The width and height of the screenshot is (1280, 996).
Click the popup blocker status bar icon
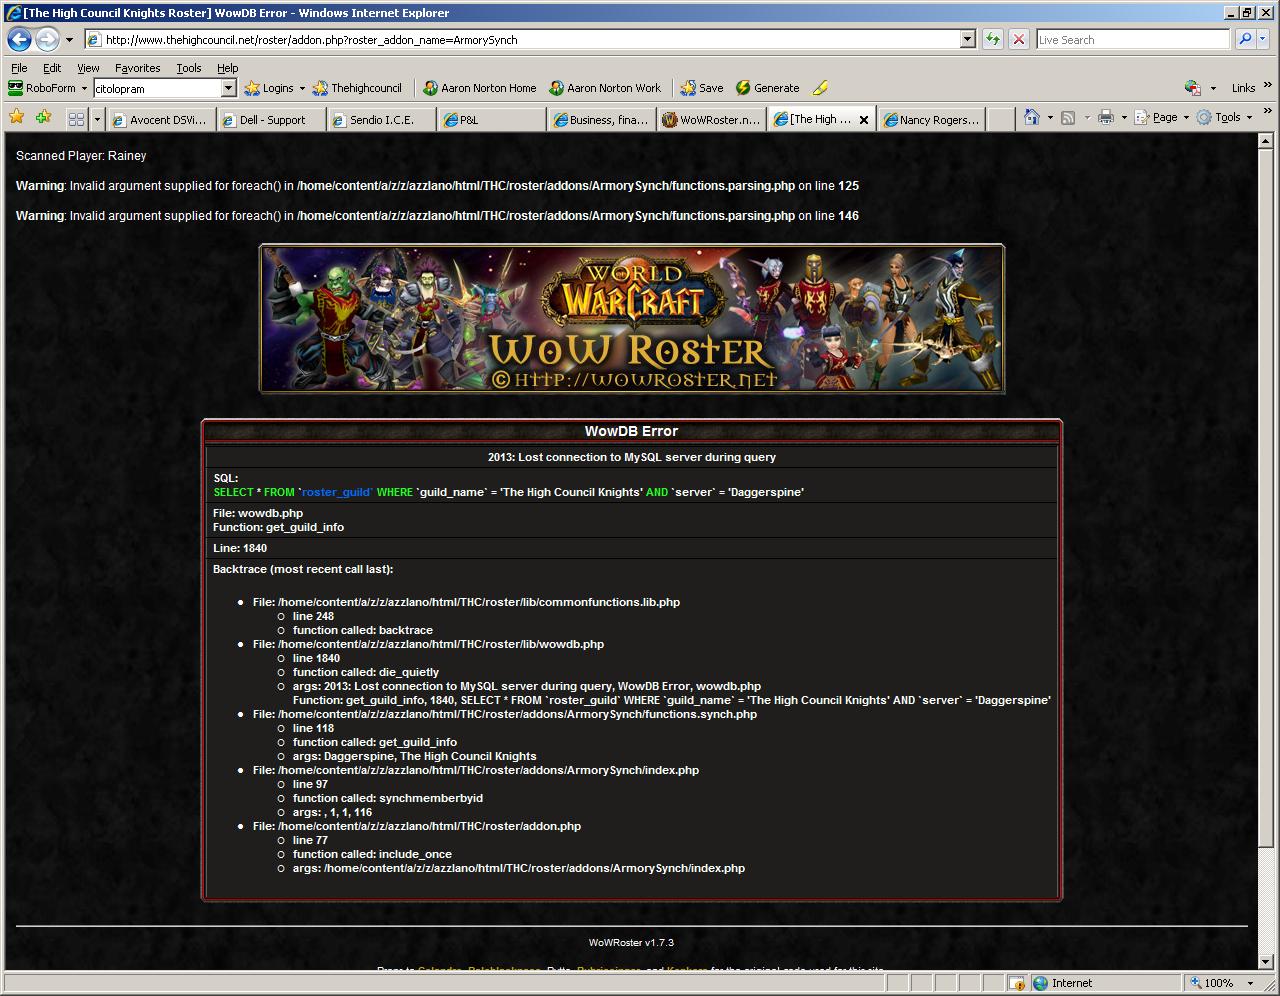1016,983
